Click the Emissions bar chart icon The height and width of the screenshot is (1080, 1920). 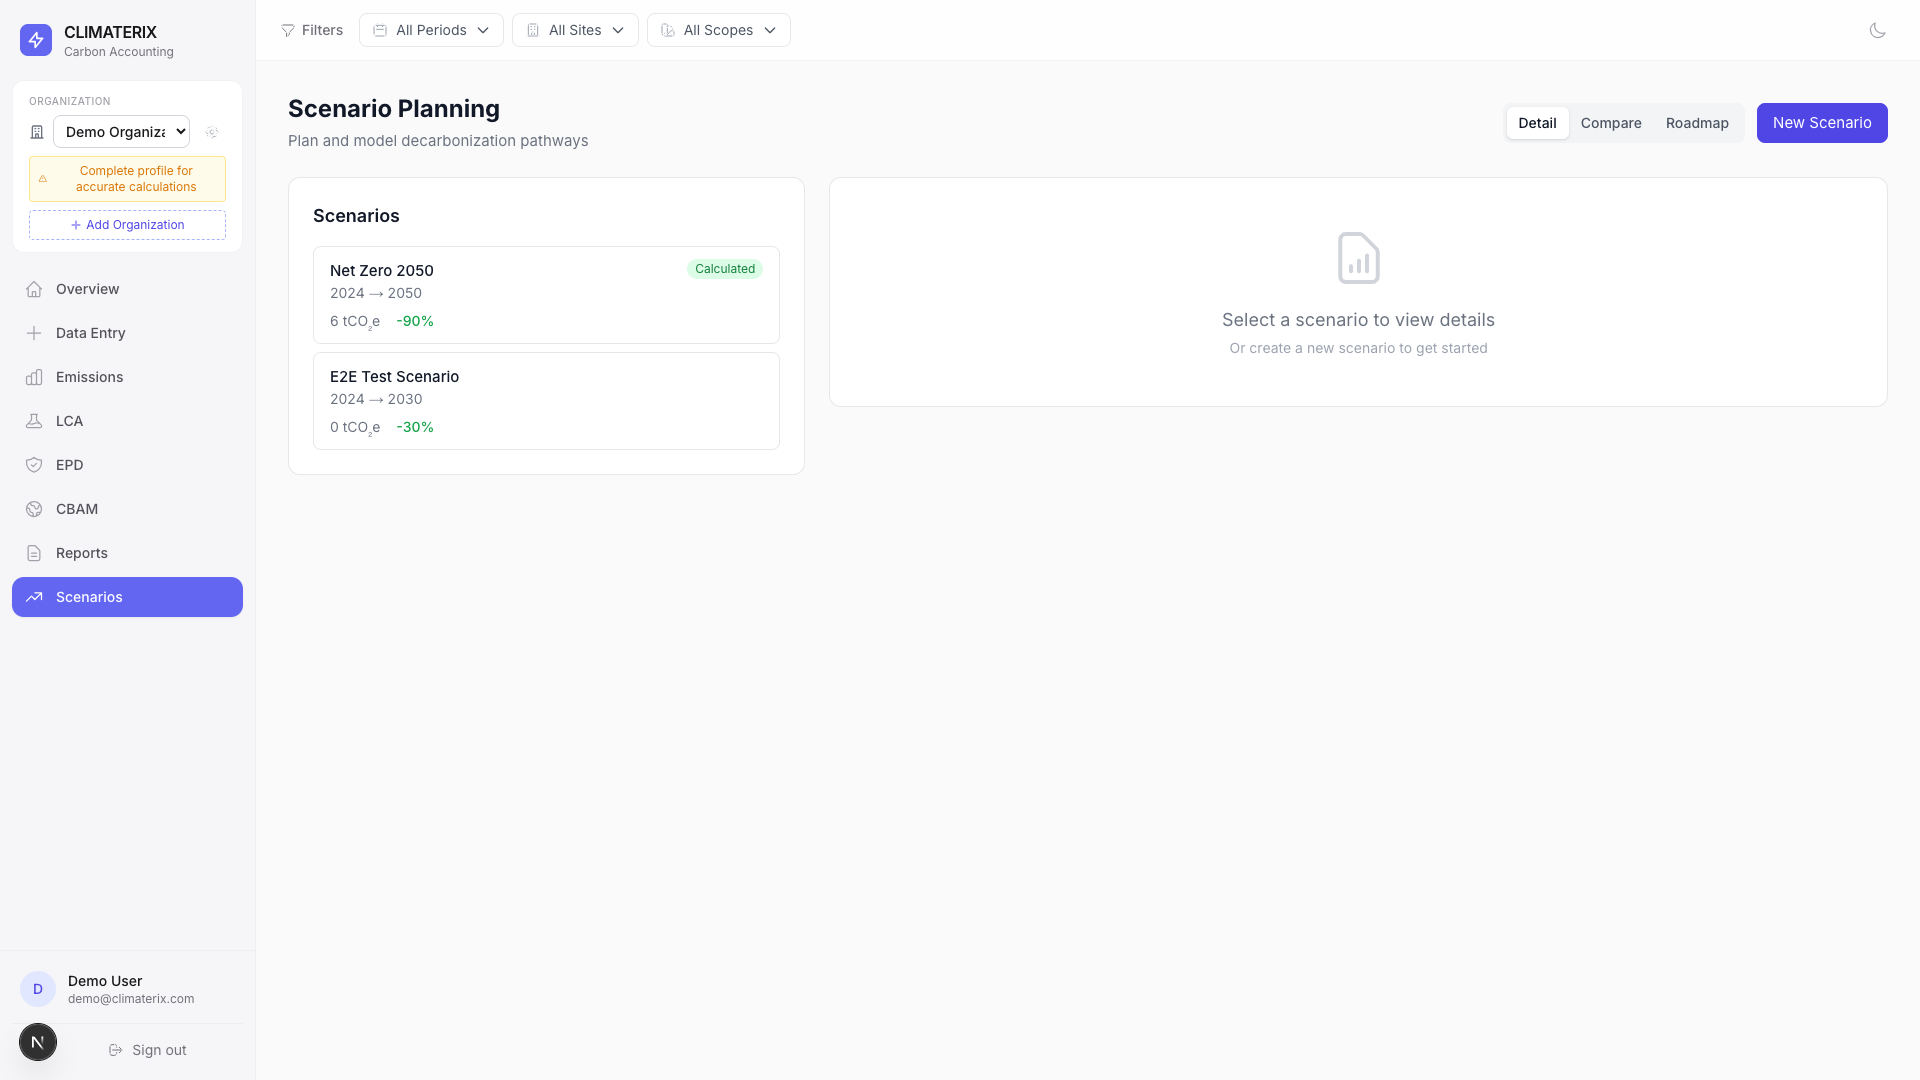click(34, 377)
